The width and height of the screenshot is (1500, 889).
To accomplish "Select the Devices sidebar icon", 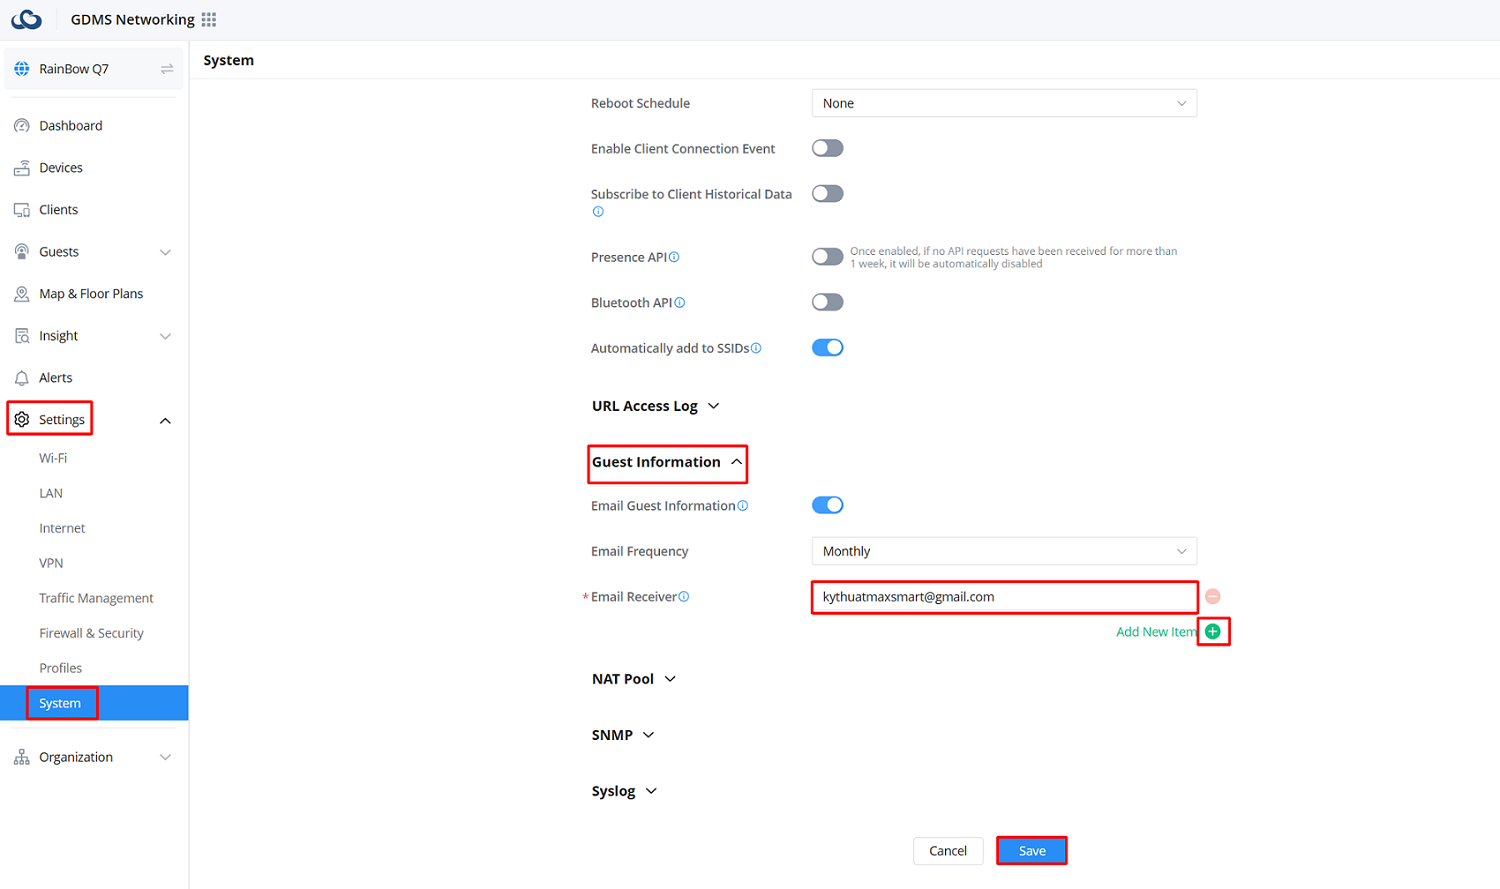I will coord(22,167).
